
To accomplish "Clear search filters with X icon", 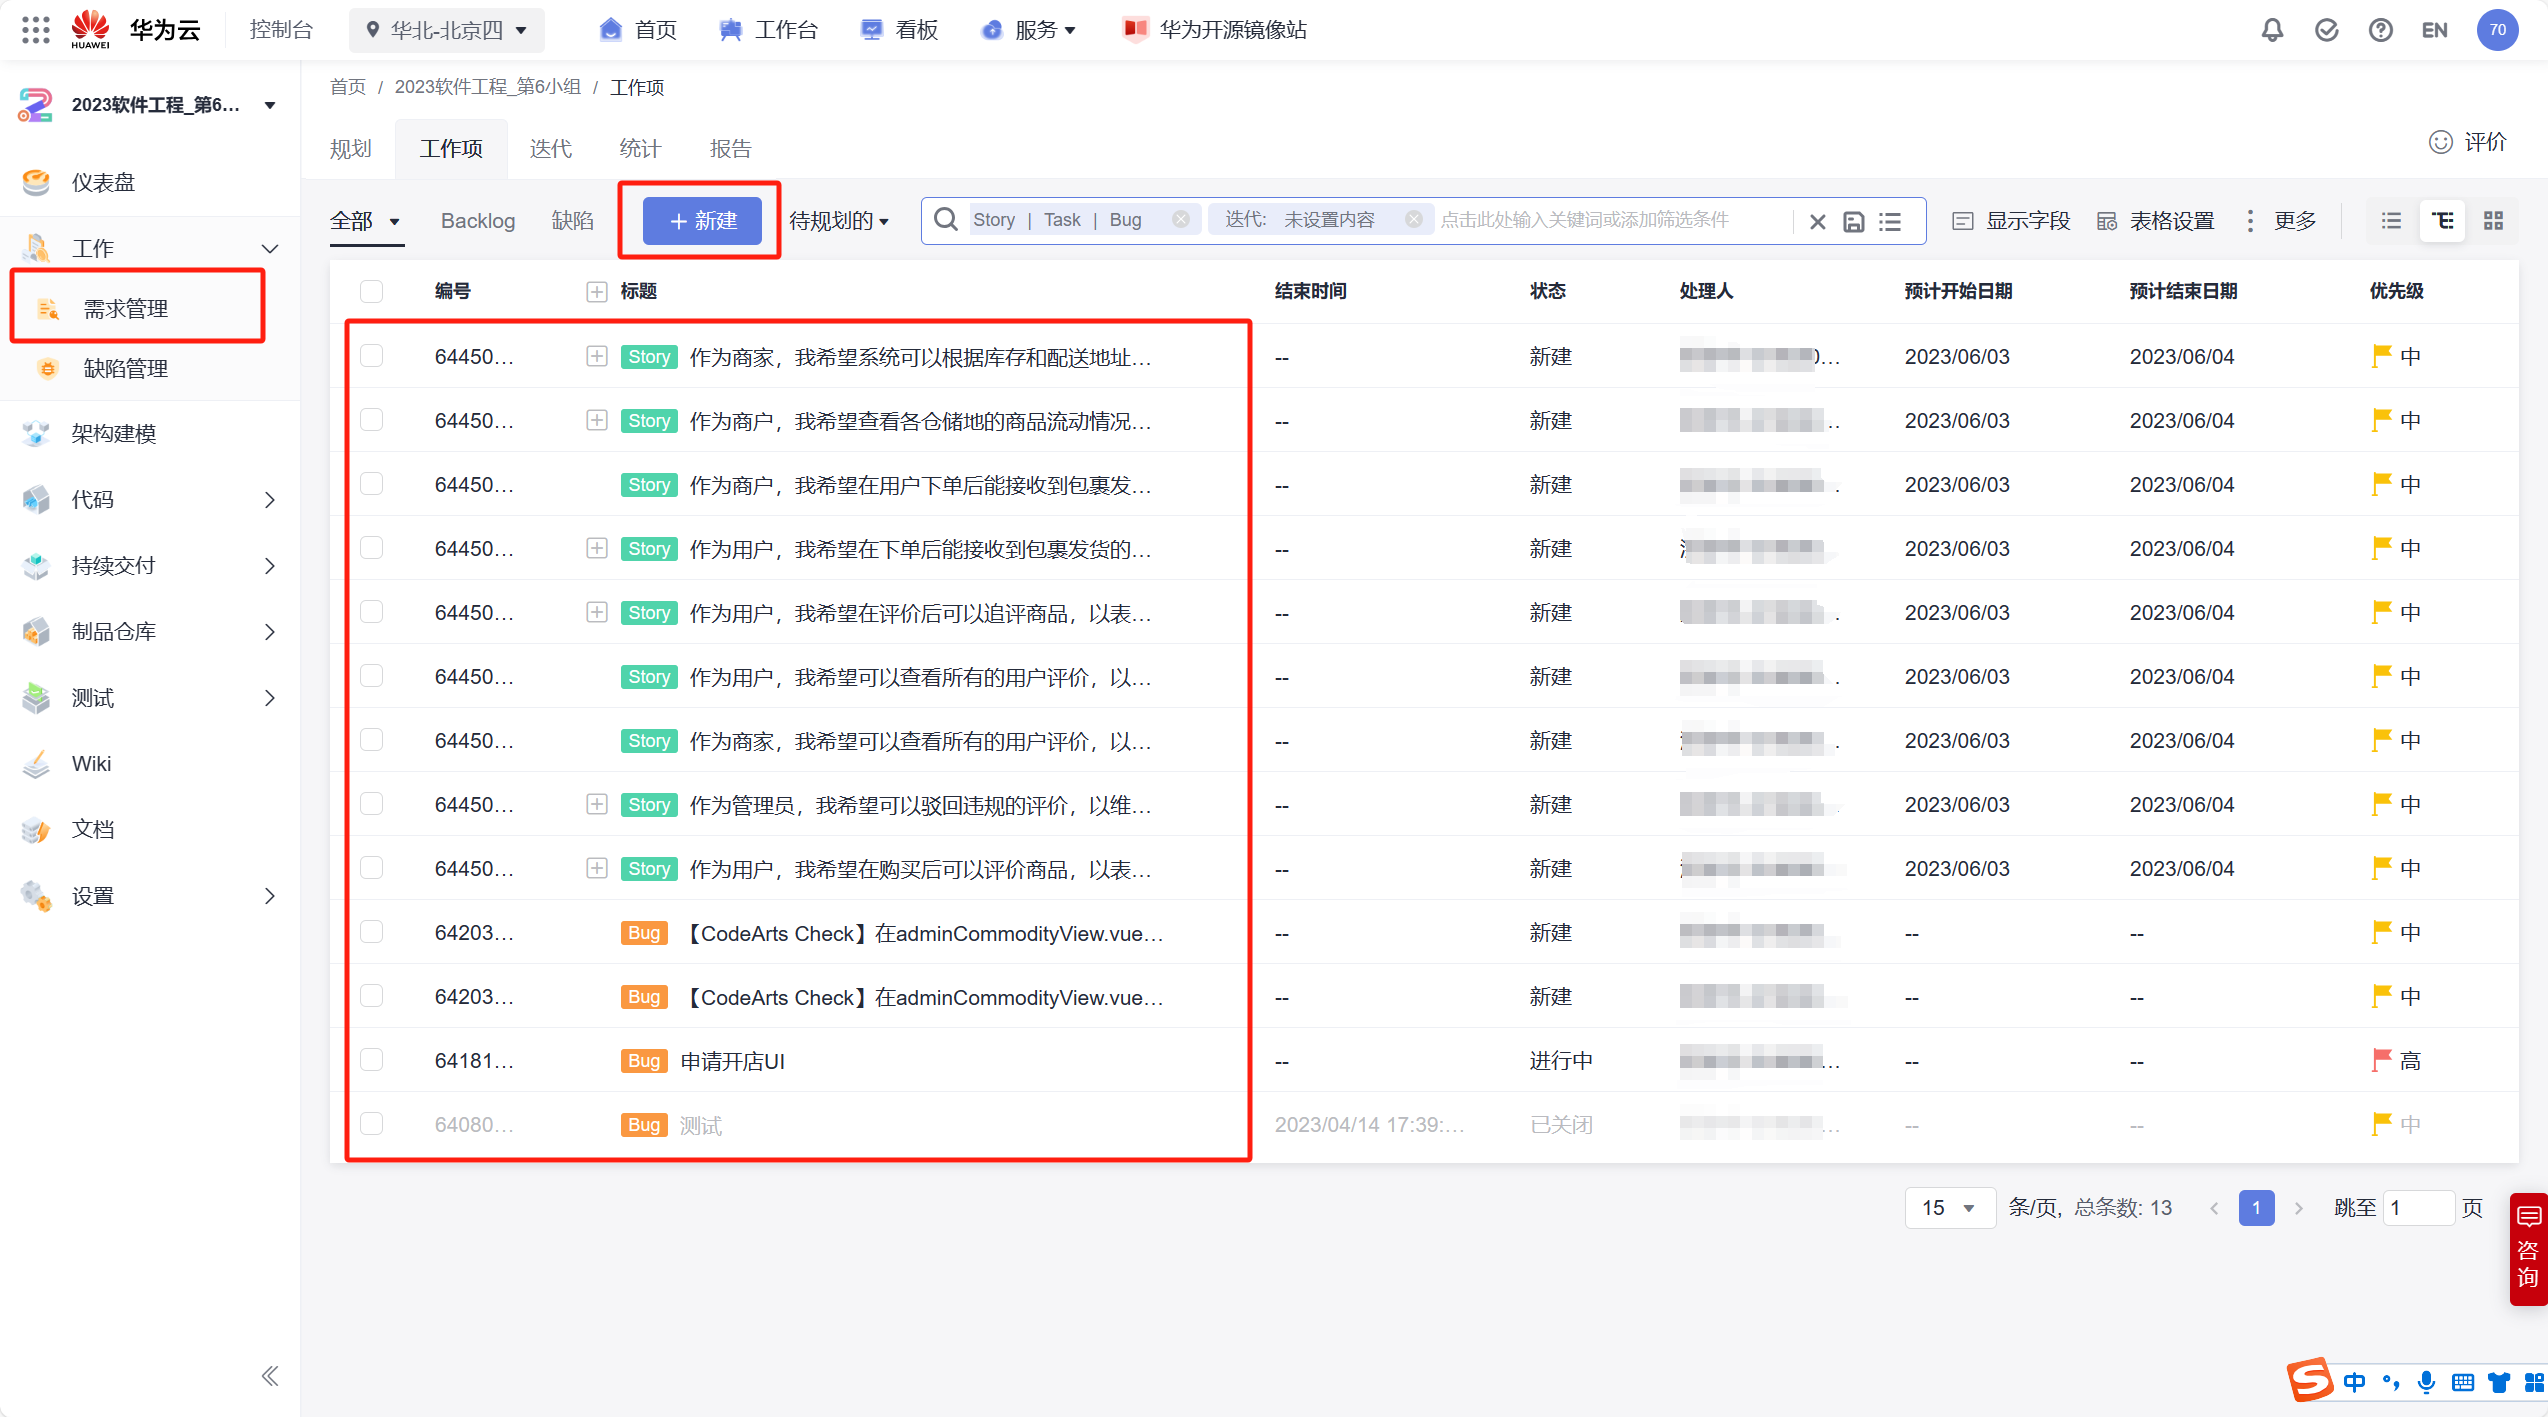I will [1817, 222].
